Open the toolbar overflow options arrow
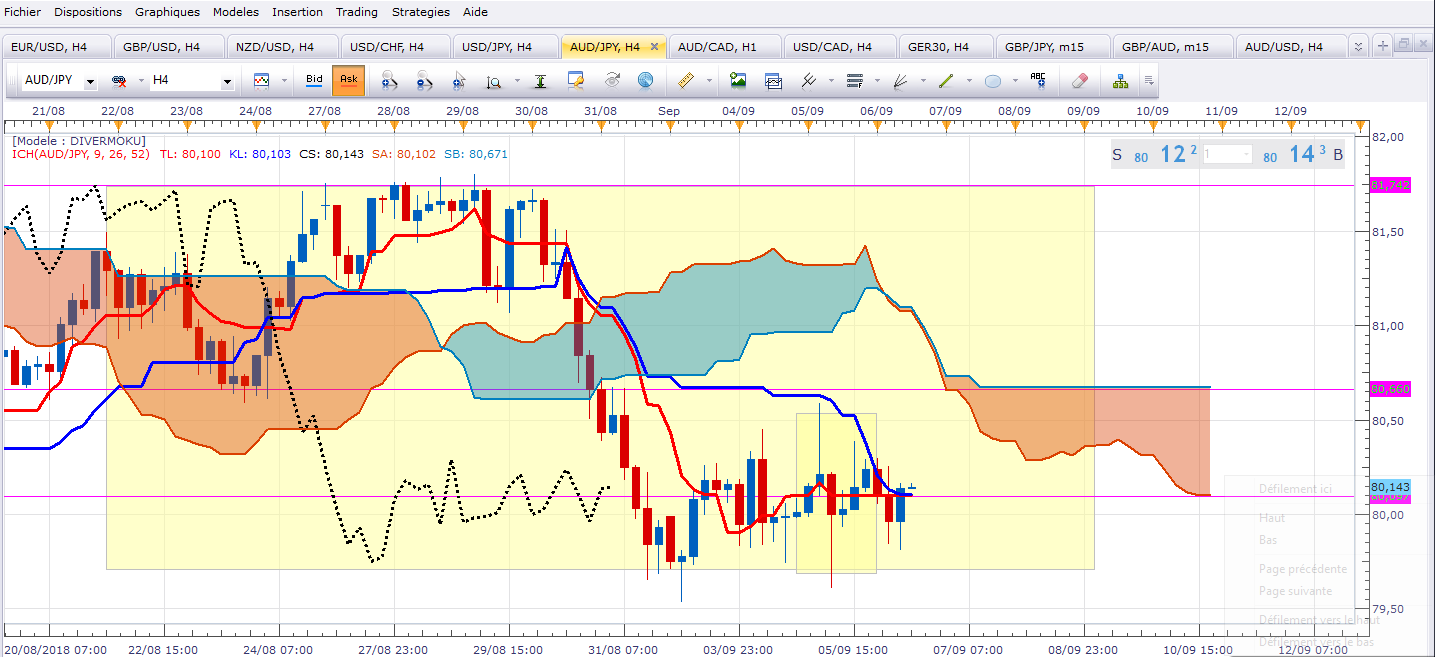This screenshot has height=657, width=1435. [x=1149, y=81]
